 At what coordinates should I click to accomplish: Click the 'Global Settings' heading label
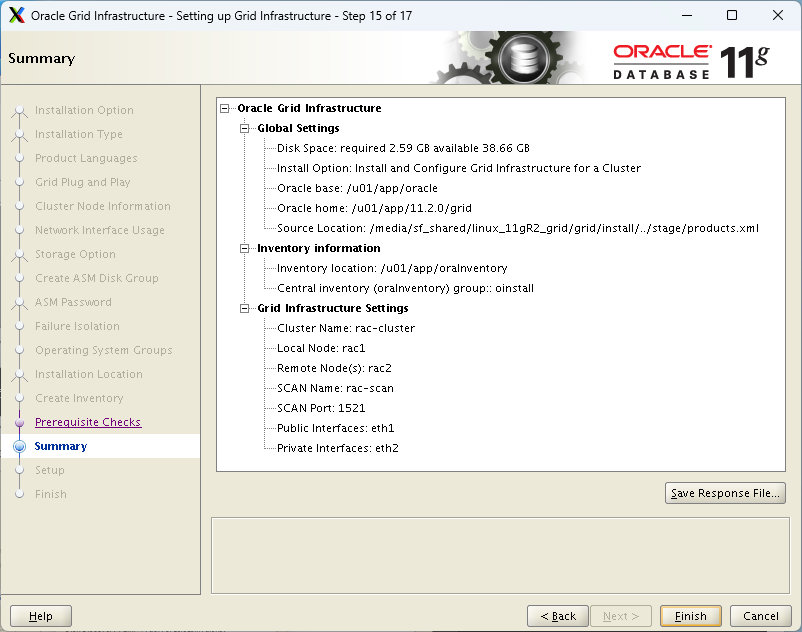click(x=298, y=128)
